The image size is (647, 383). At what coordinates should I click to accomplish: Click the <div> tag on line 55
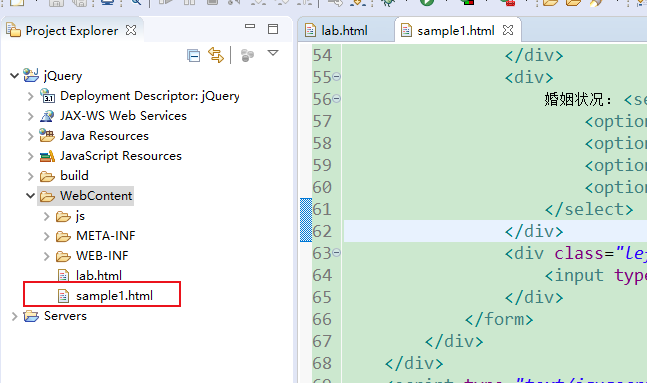(529, 78)
